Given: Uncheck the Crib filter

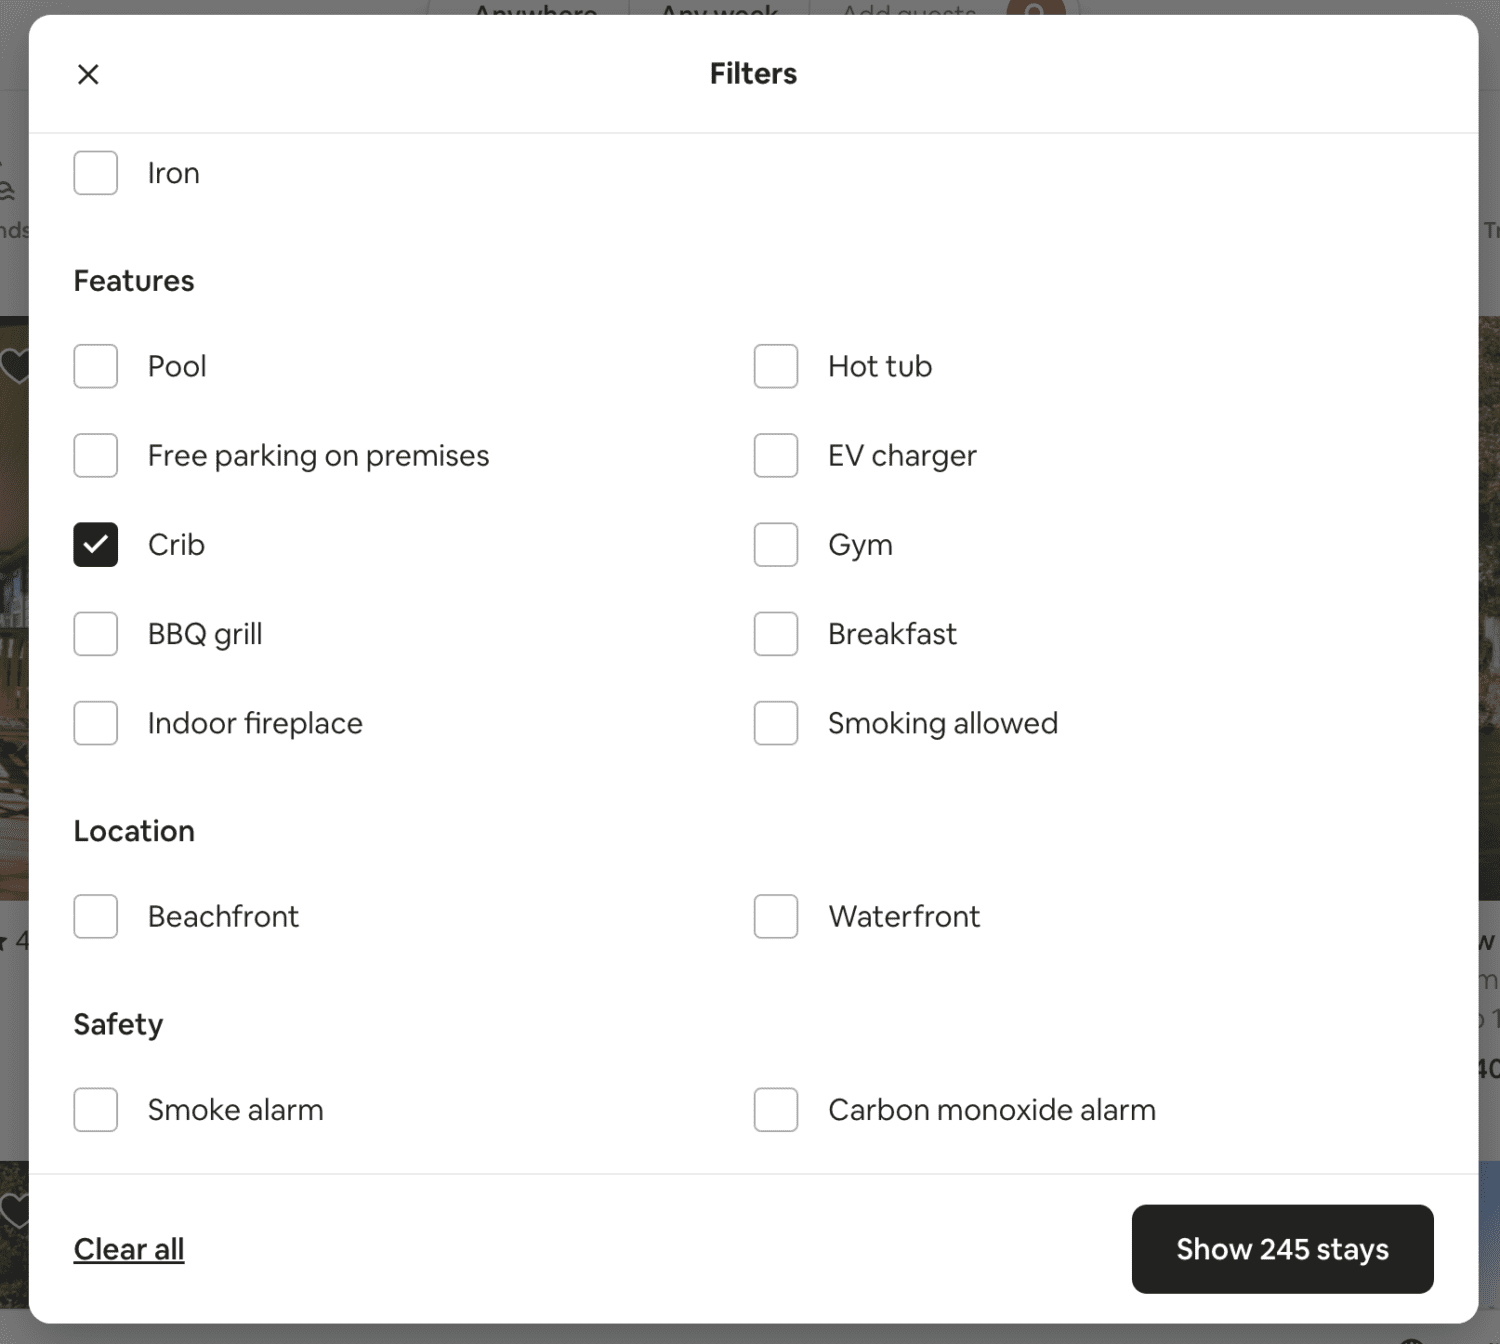Looking at the screenshot, I should point(95,544).
